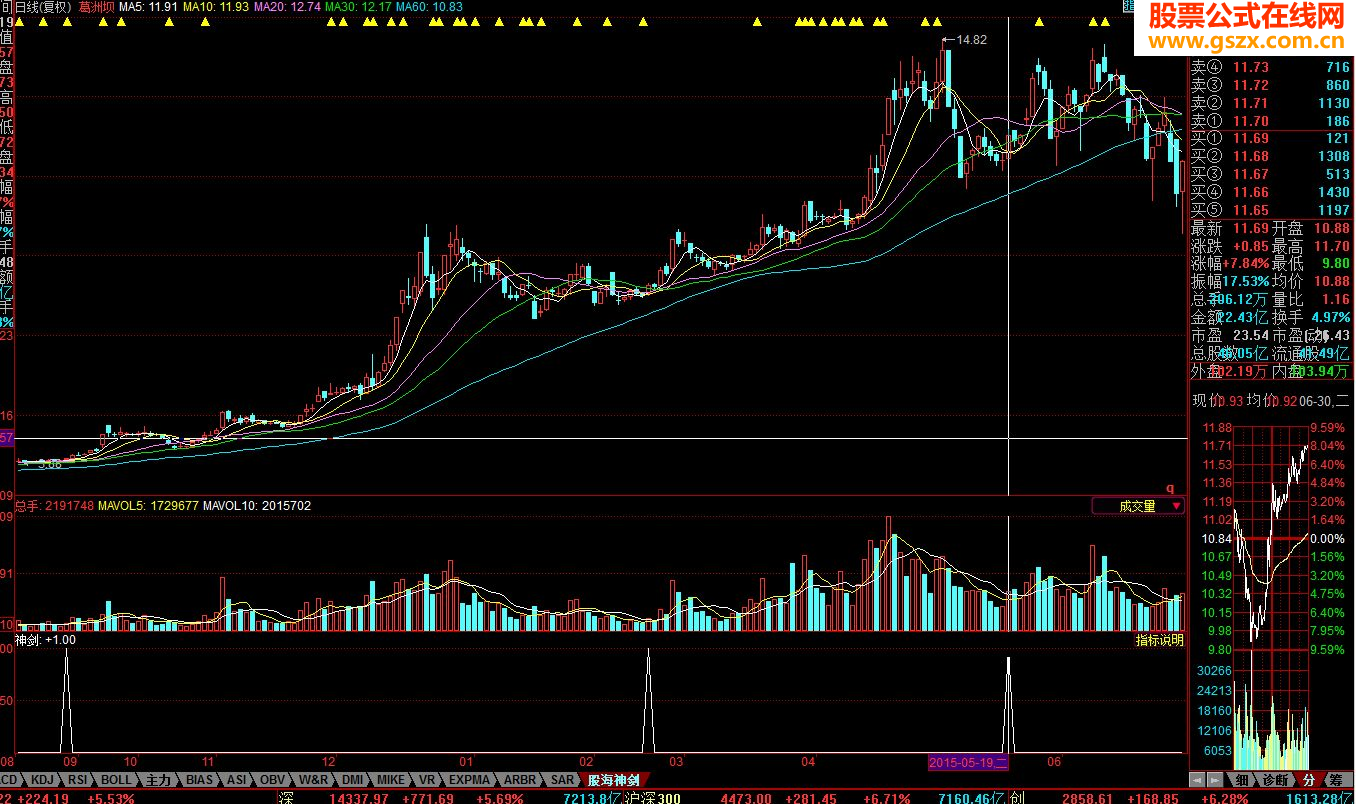Select the BIAS indicator tab
Screen dimensions: 1356x804
[x=199, y=779]
